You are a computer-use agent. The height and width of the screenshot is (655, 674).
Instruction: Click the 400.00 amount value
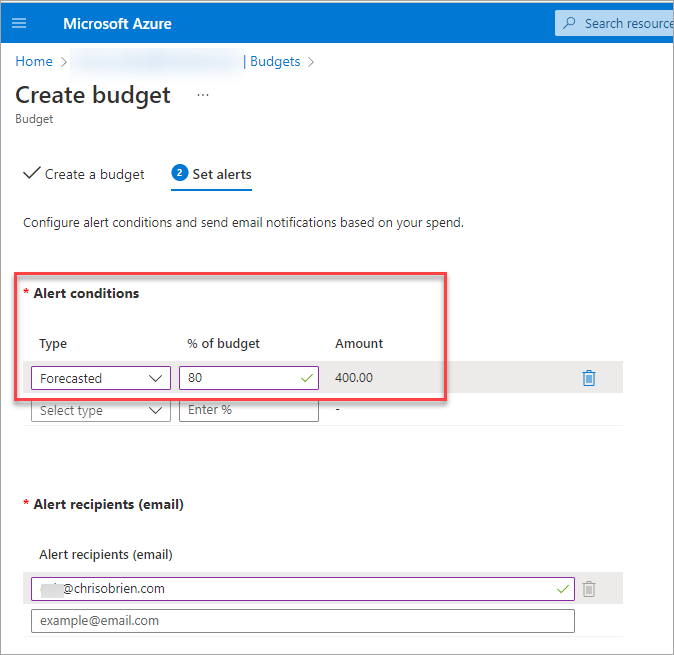355,378
